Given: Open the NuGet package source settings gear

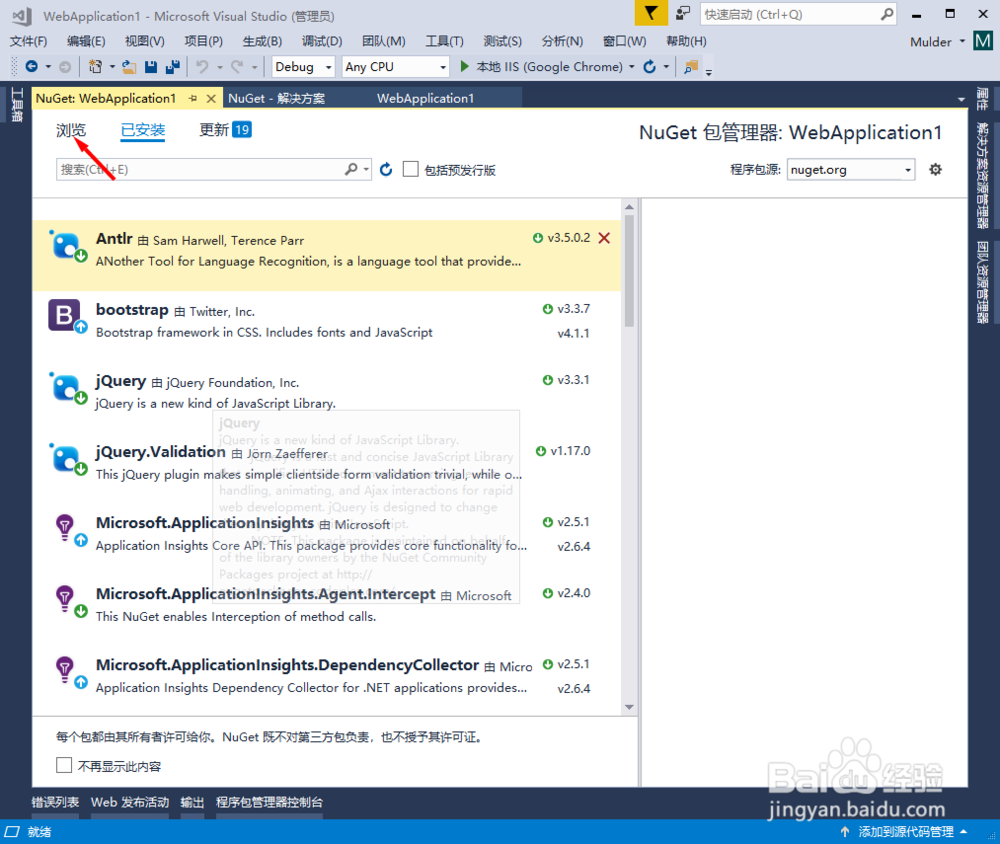Looking at the screenshot, I should point(934,169).
